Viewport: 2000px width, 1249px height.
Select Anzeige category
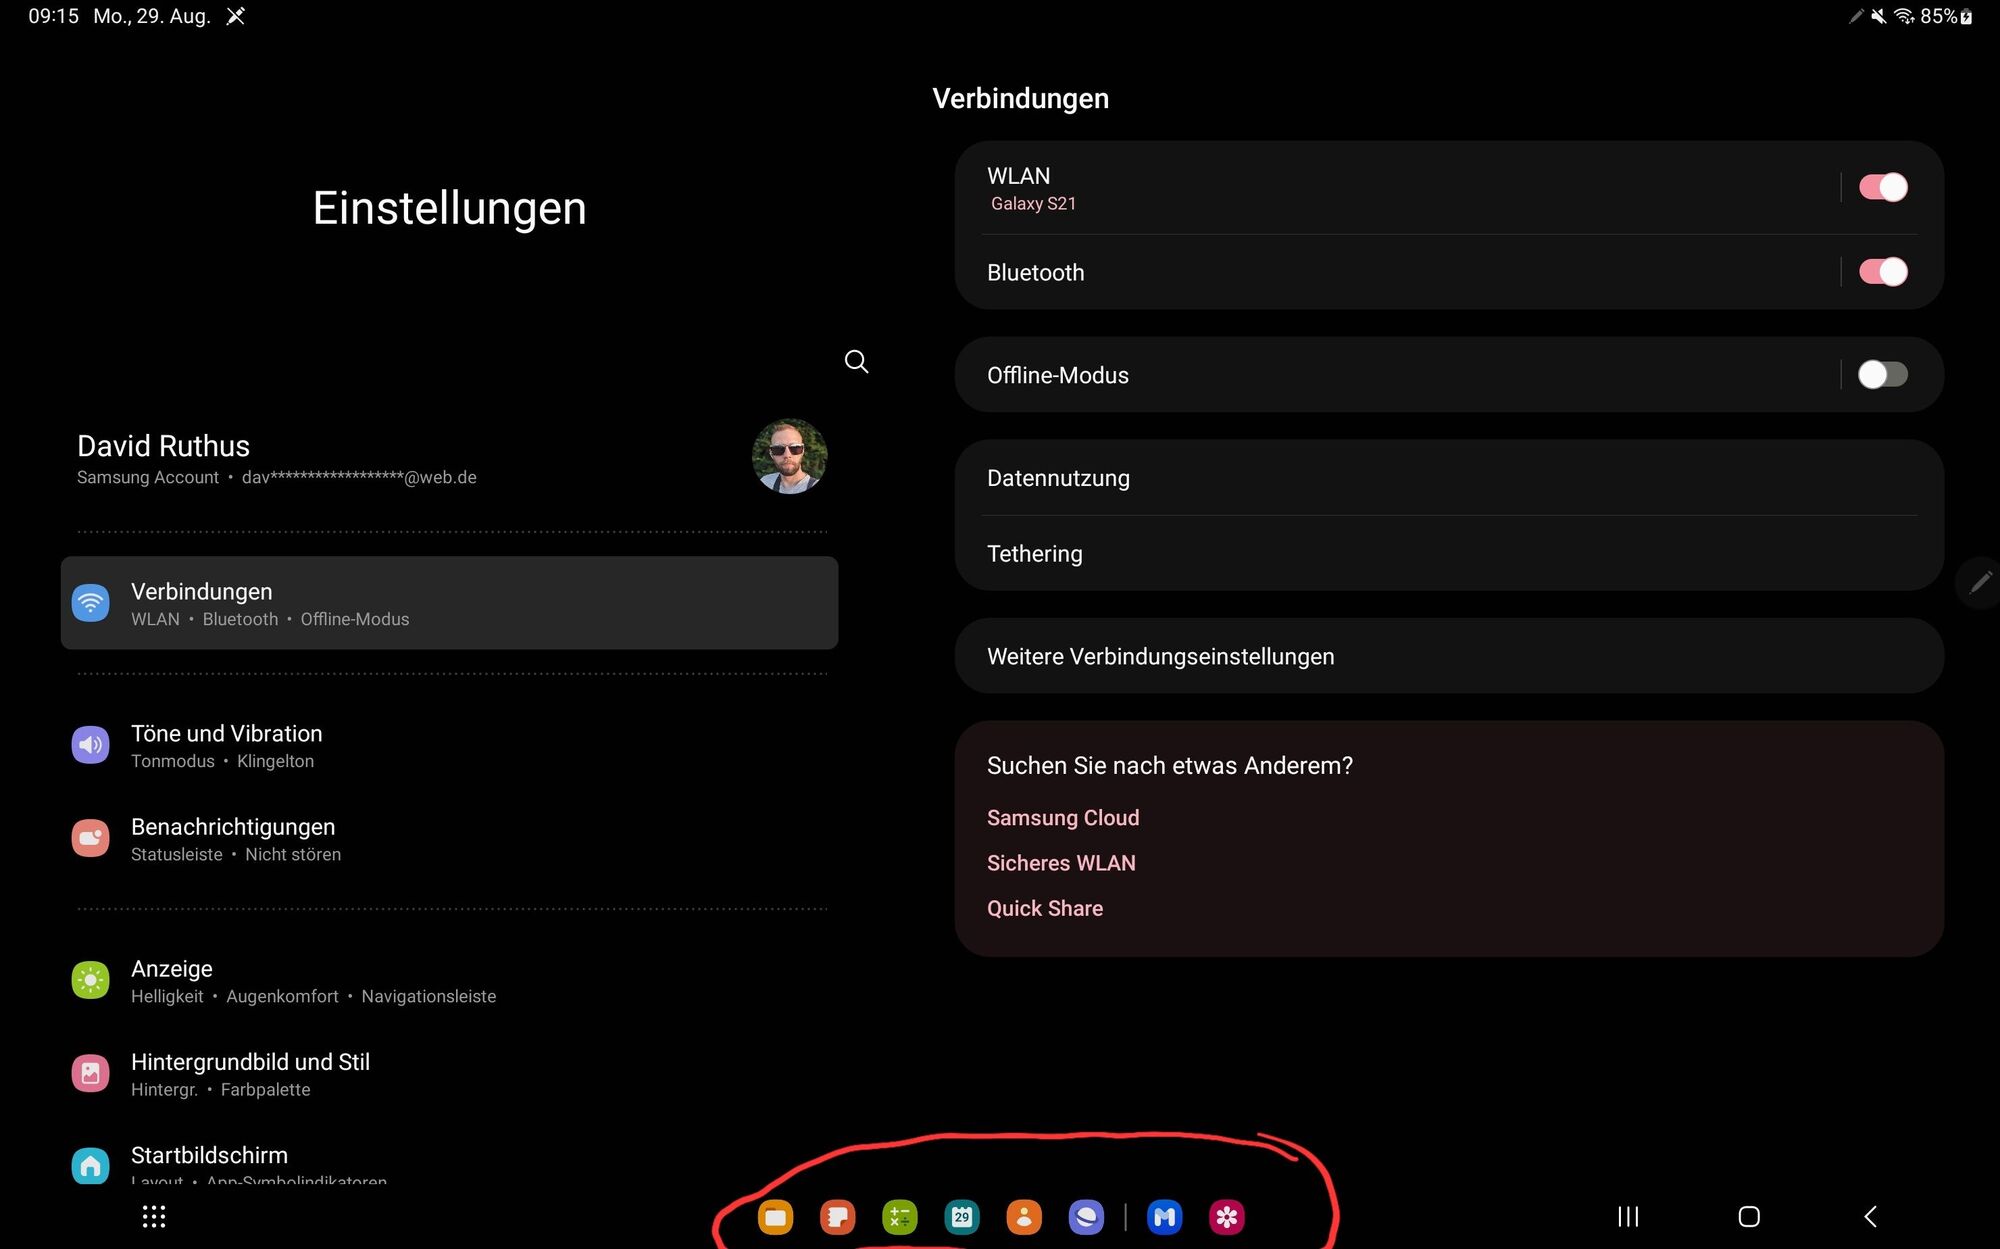[x=449, y=981]
